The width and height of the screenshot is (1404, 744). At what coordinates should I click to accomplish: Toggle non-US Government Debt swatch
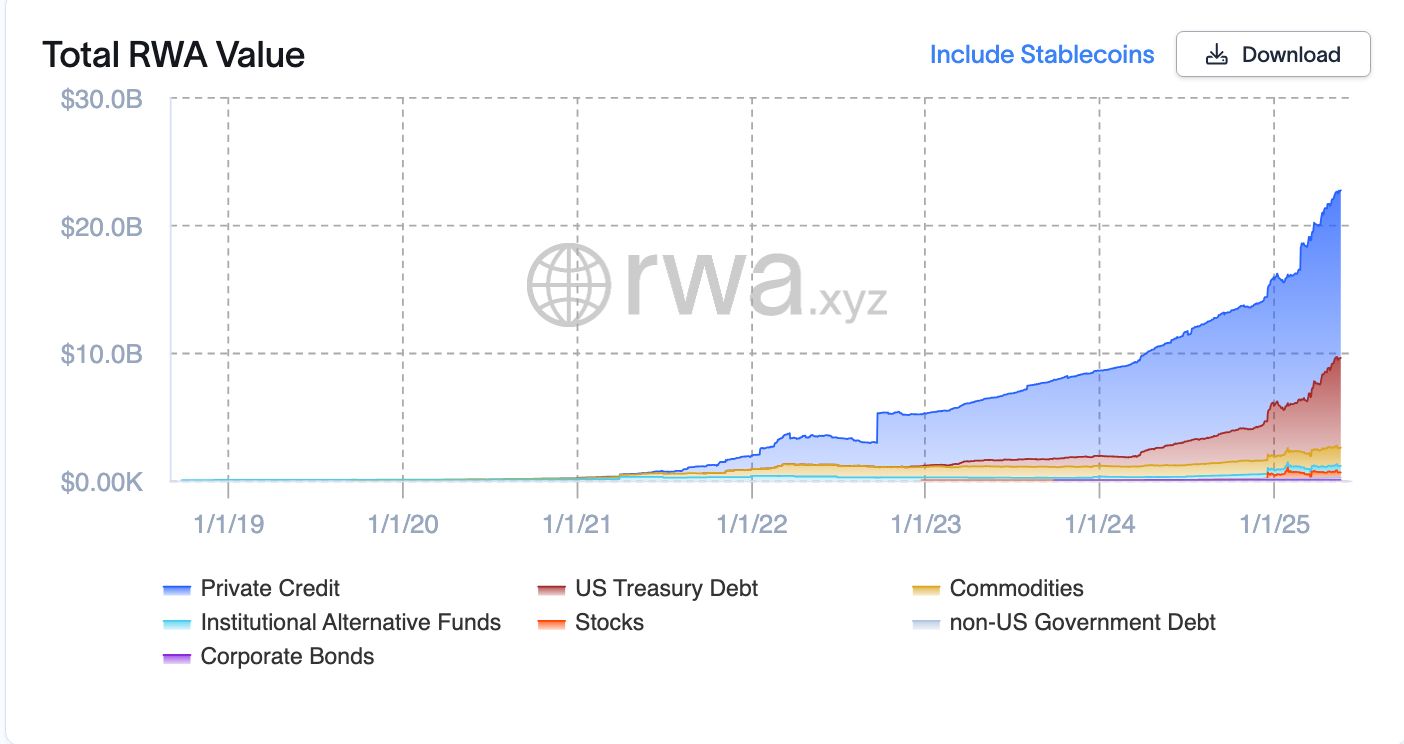pos(926,624)
